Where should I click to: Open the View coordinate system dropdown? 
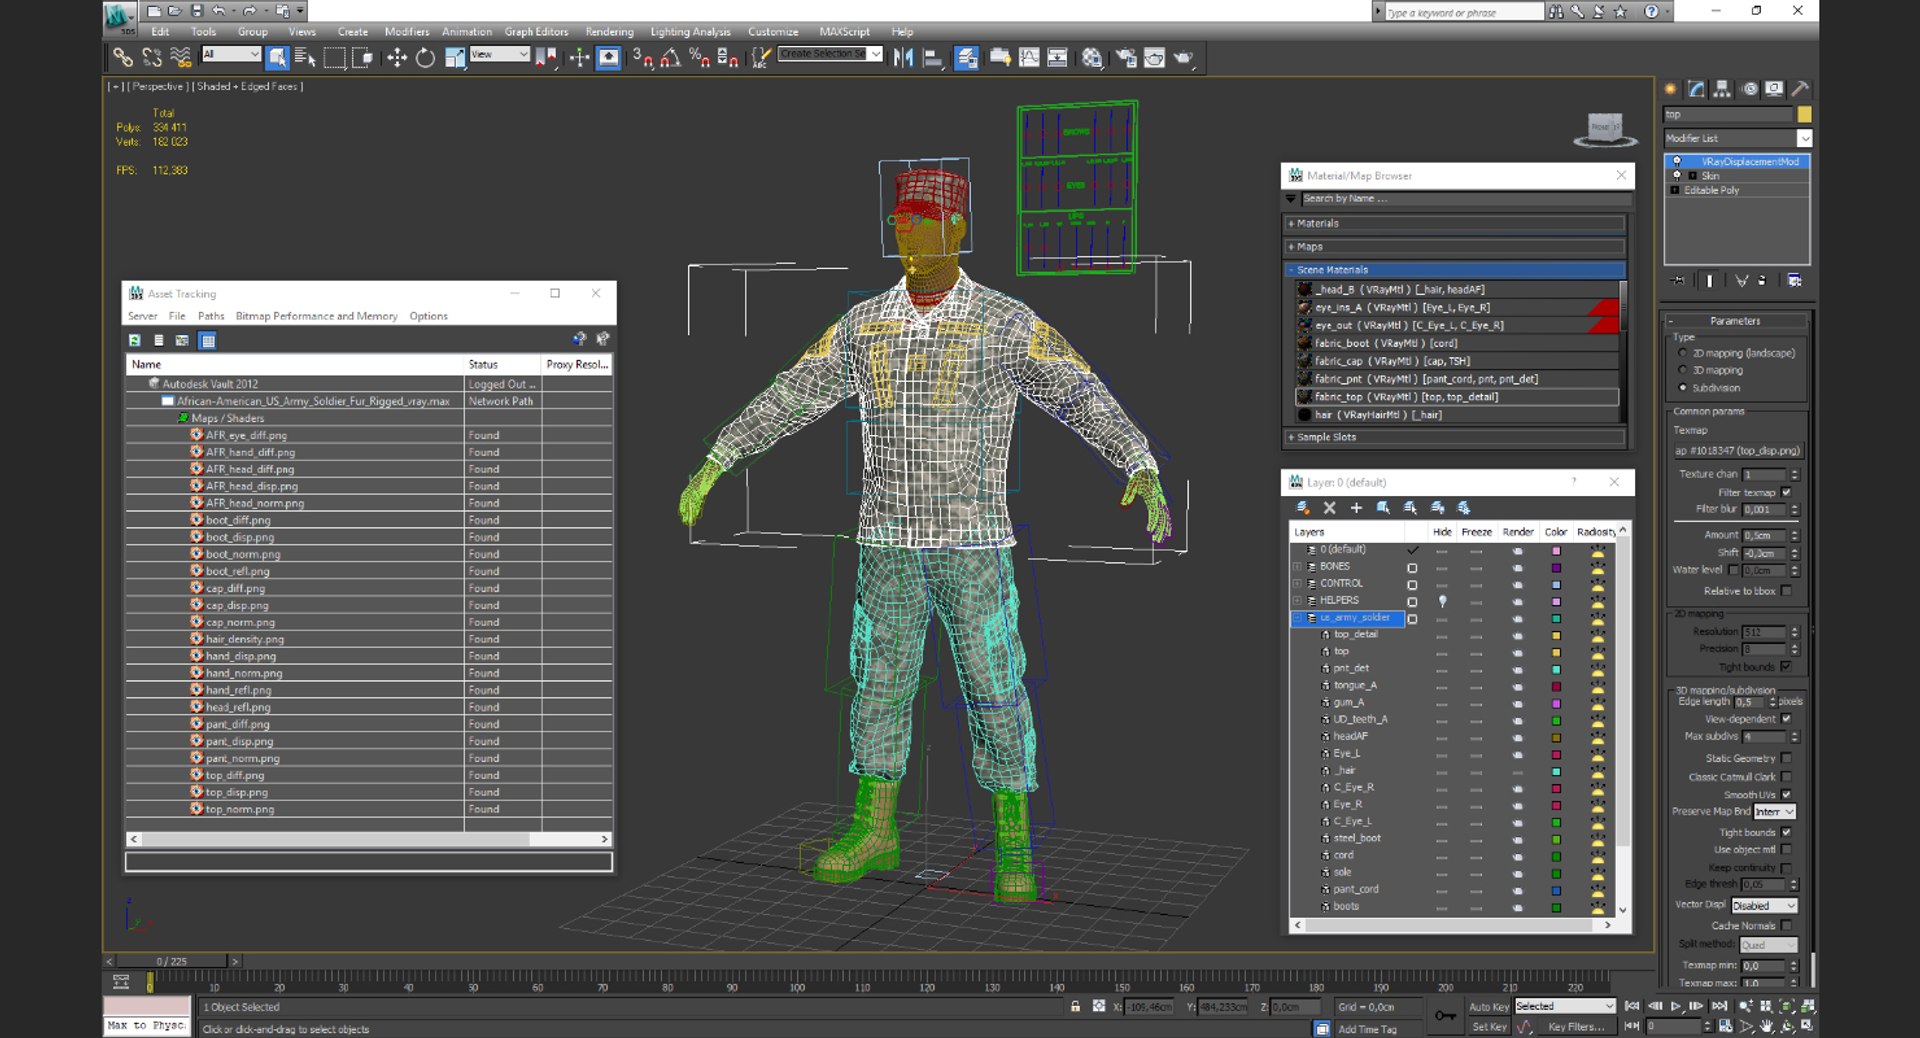point(499,55)
